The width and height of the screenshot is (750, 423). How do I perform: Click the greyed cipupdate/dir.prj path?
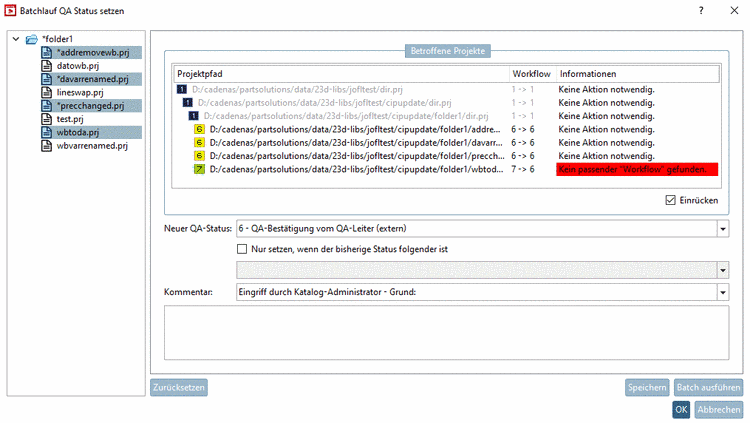click(x=325, y=103)
